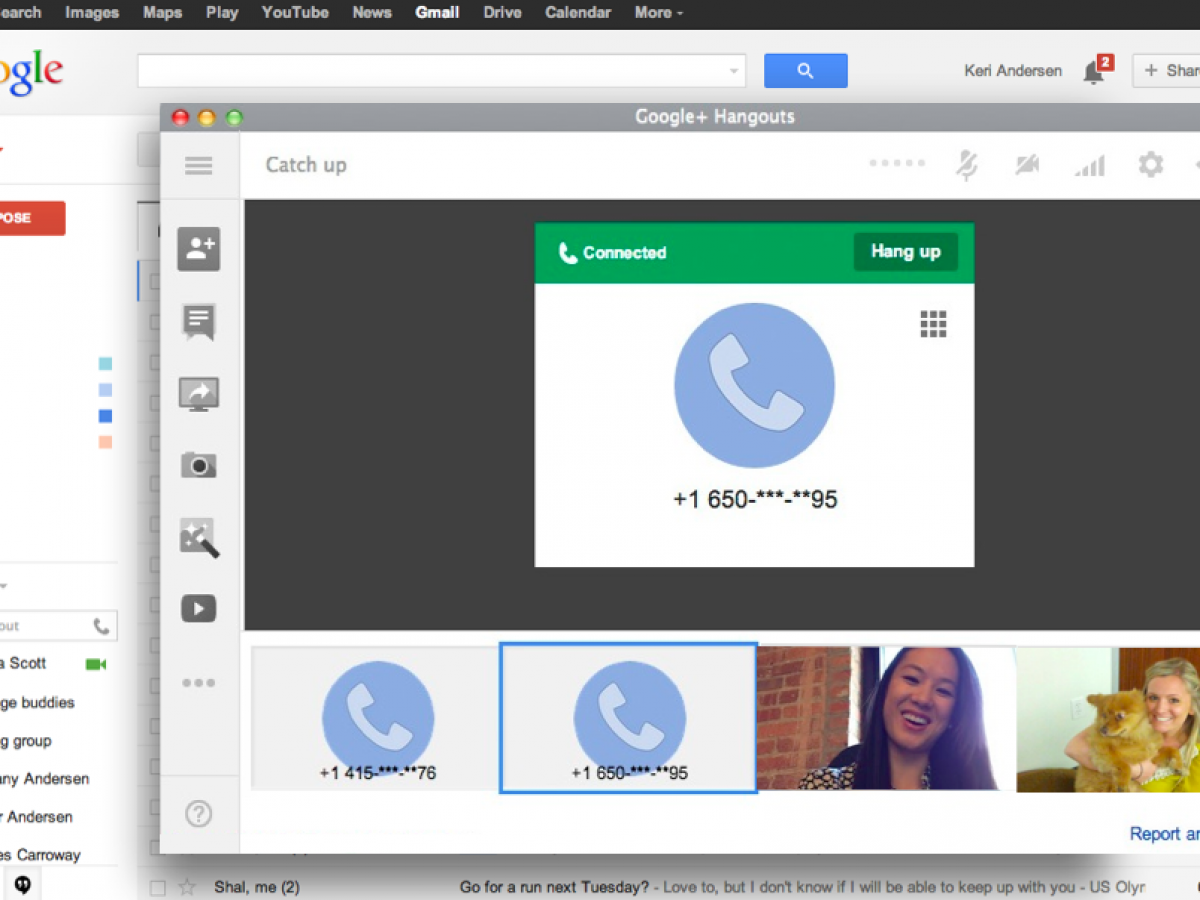Open Hangouts settings gear
Viewport: 1200px width, 900px height.
pyautogui.click(x=1151, y=165)
